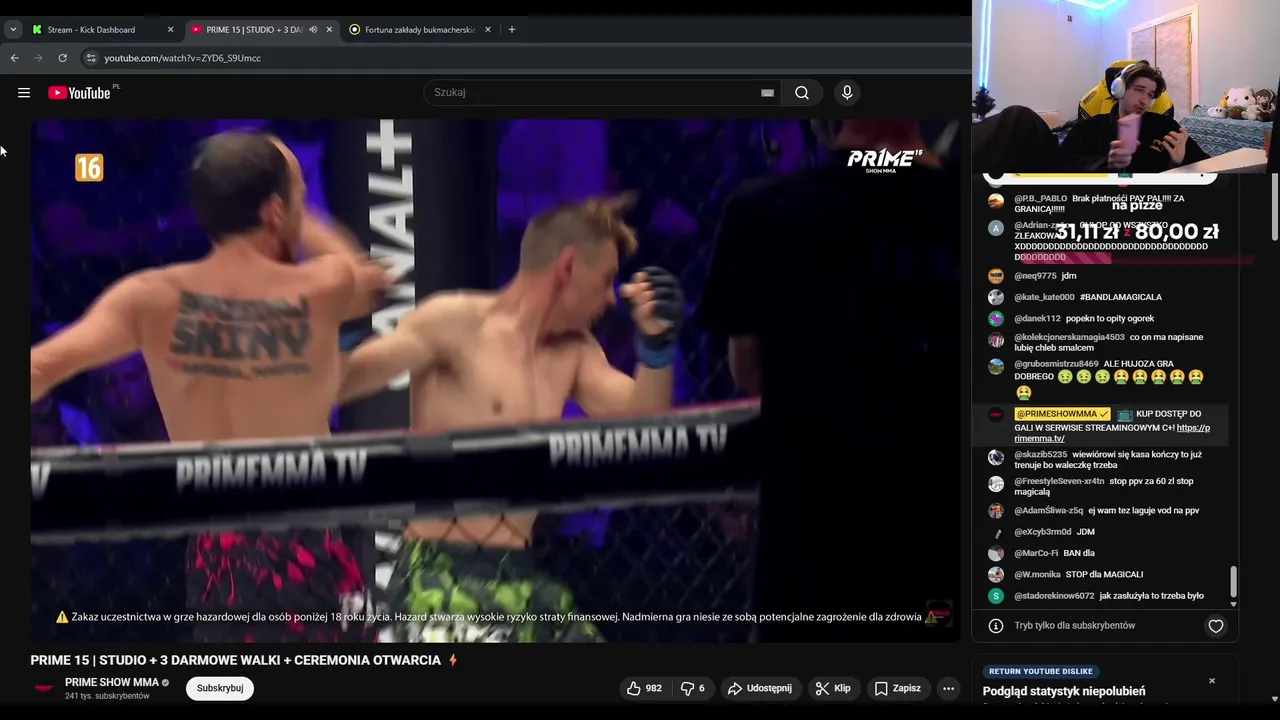Click the video player frame
Screen dimensions: 1280x720
coord(495,381)
